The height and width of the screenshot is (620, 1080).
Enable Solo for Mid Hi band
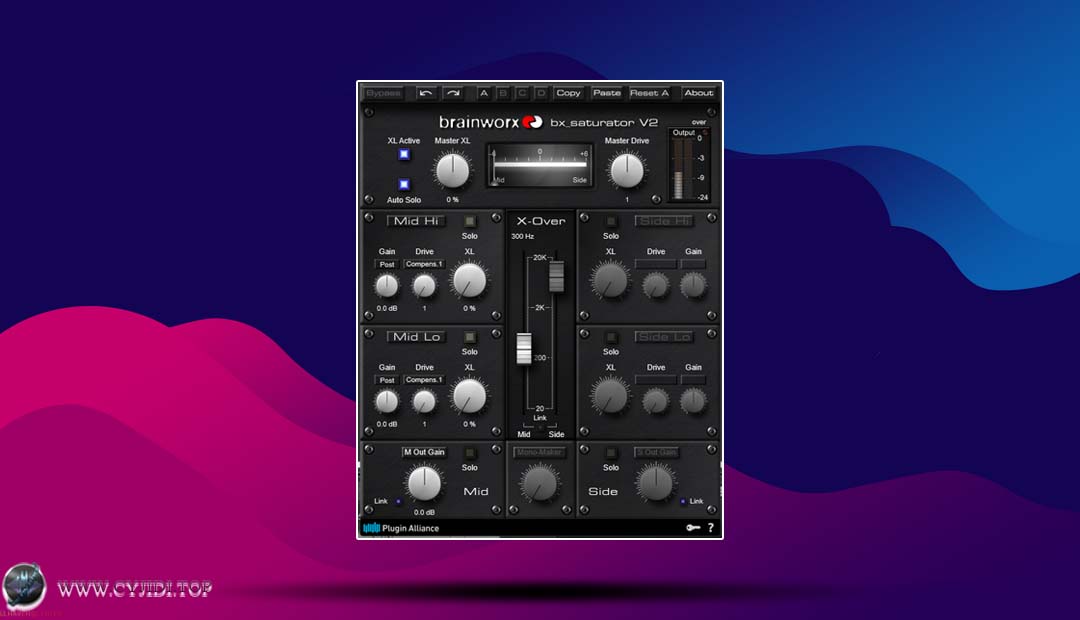tap(470, 221)
